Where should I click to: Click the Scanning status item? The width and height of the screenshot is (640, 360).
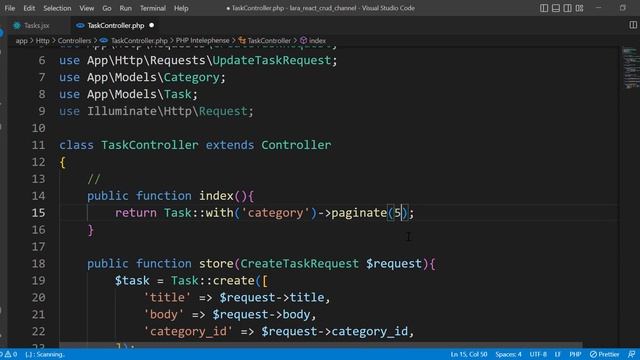click(45, 354)
